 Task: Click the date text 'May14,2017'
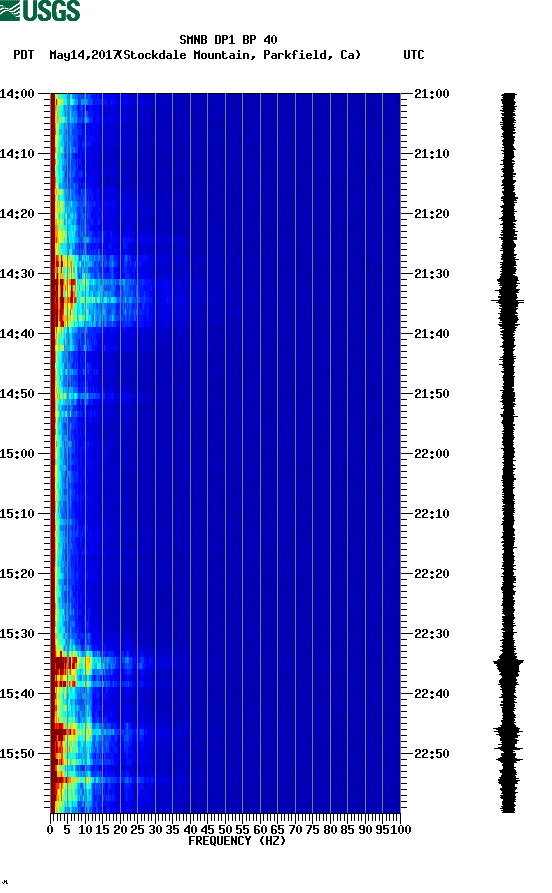[x=84, y=55]
